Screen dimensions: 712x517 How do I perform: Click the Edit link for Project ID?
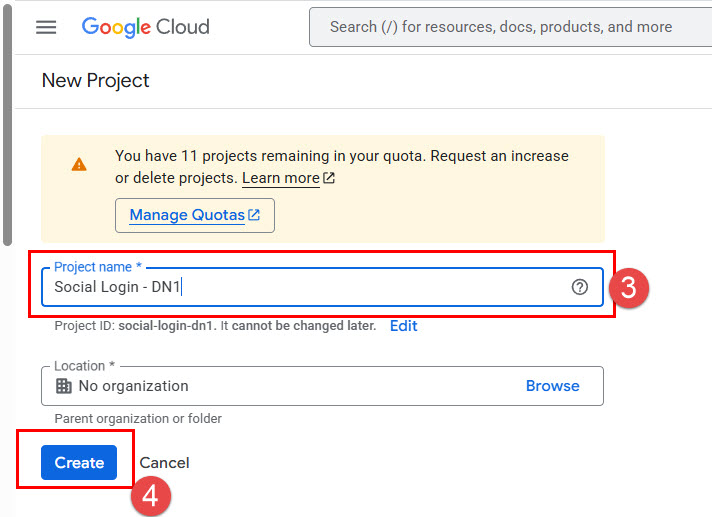(x=403, y=326)
